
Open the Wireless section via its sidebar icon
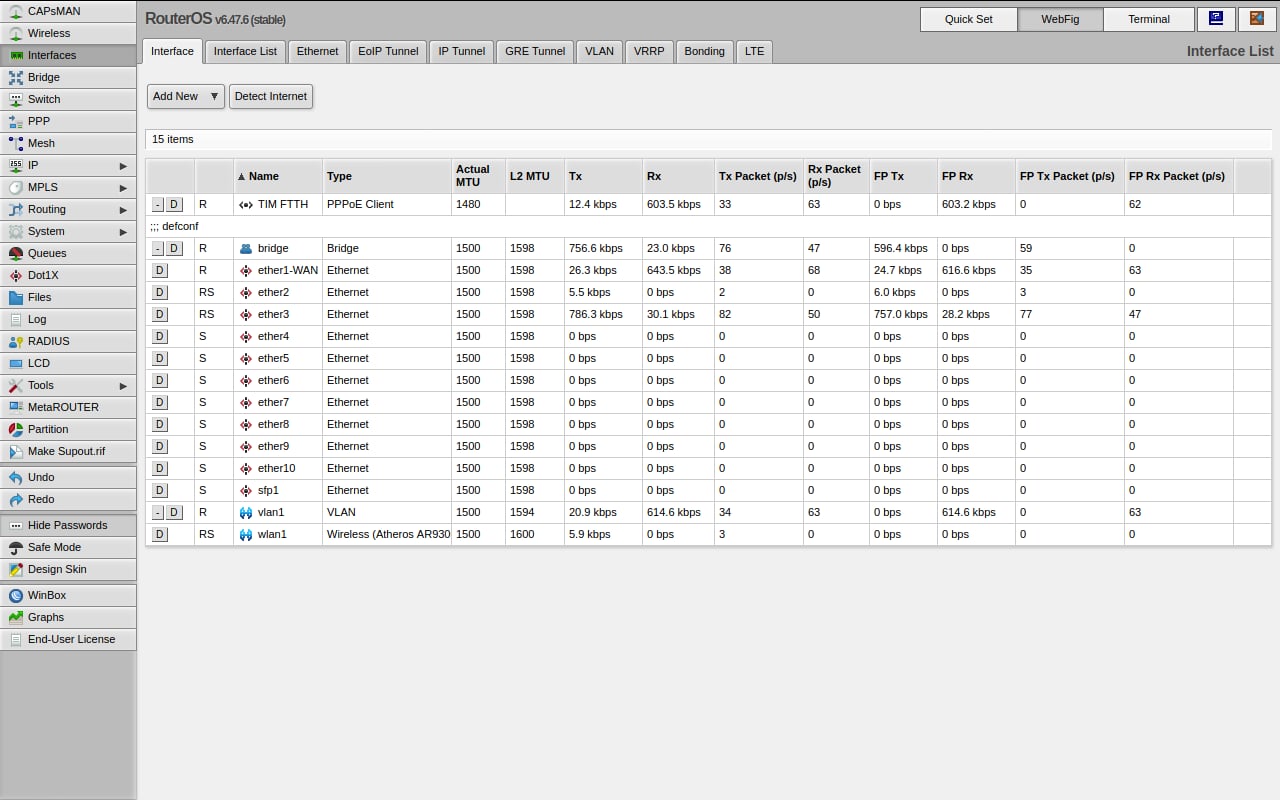pos(16,33)
